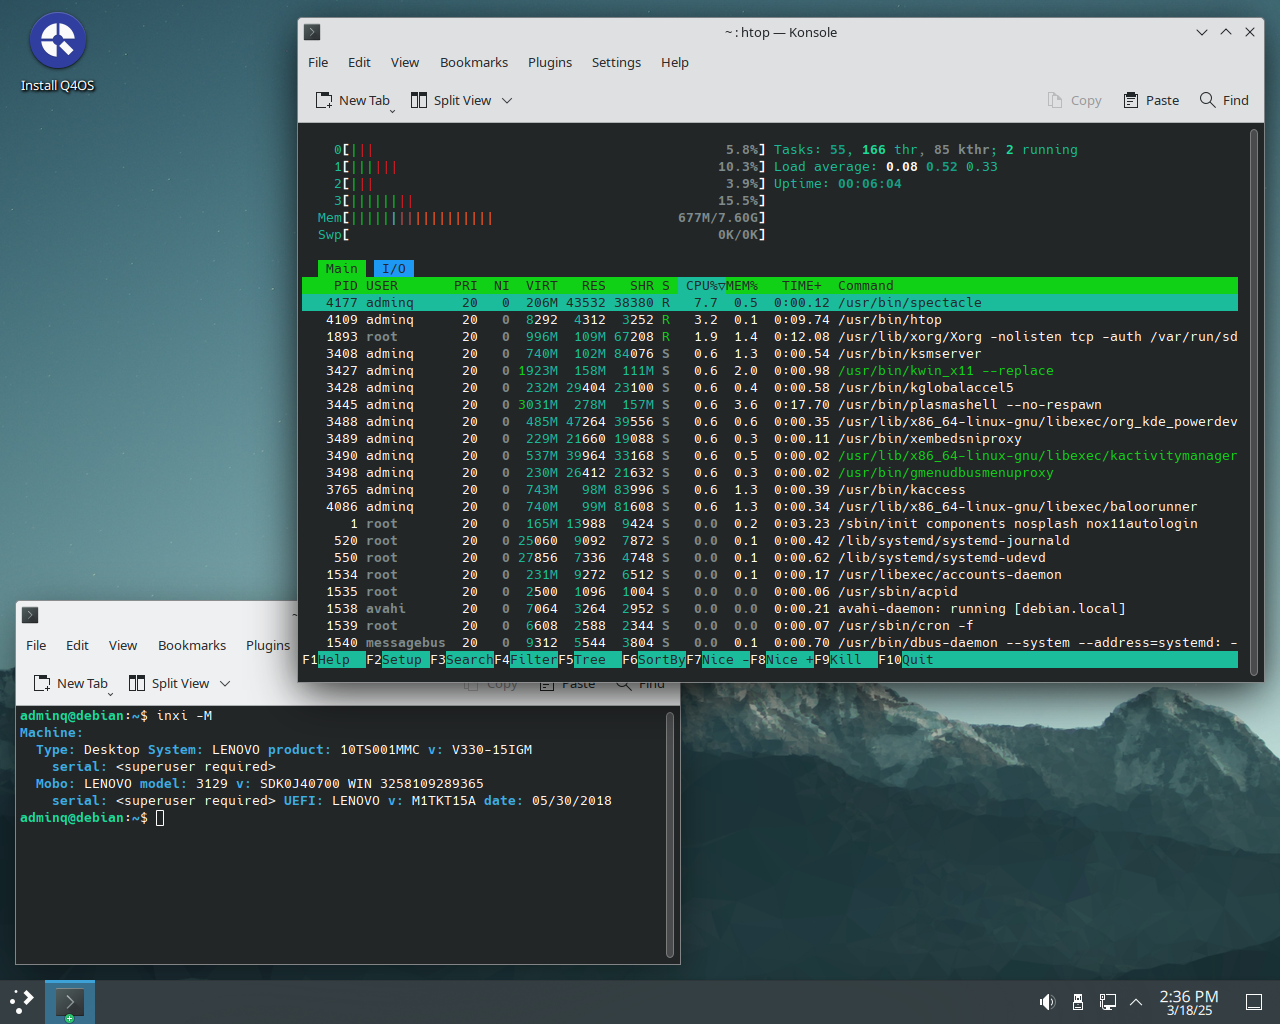Select the /usr/sbin/cron -f process row
Screen dimensions: 1280x1024
tap(770, 626)
